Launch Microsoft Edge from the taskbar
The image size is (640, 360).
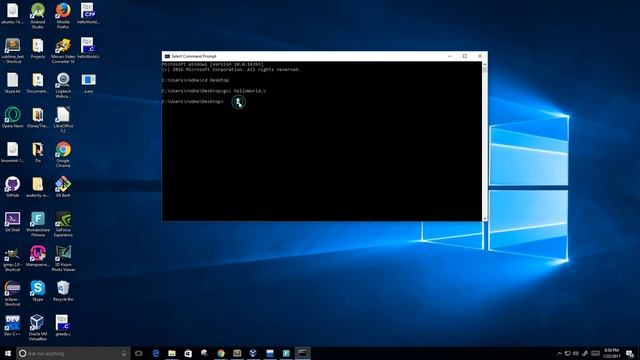pos(156,353)
